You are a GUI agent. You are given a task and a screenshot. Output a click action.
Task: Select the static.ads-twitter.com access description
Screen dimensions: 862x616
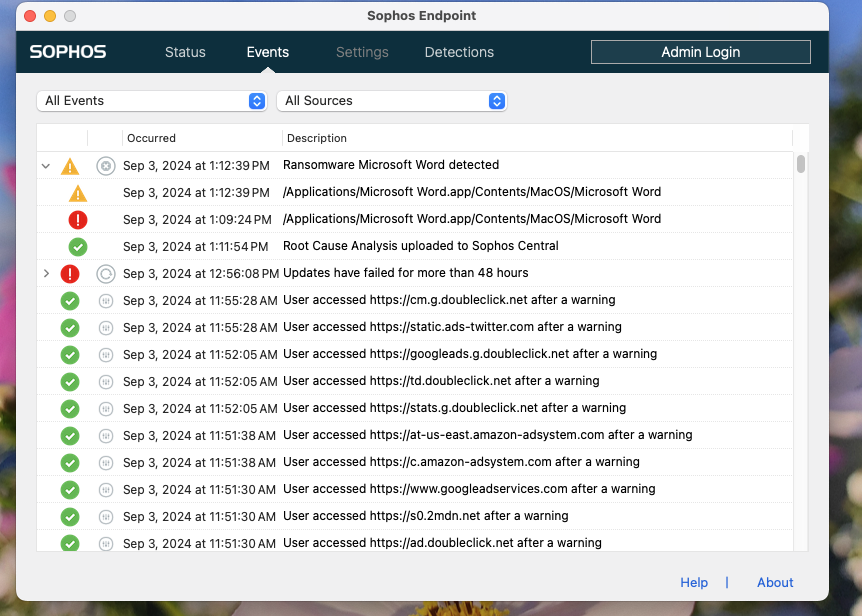pos(452,326)
